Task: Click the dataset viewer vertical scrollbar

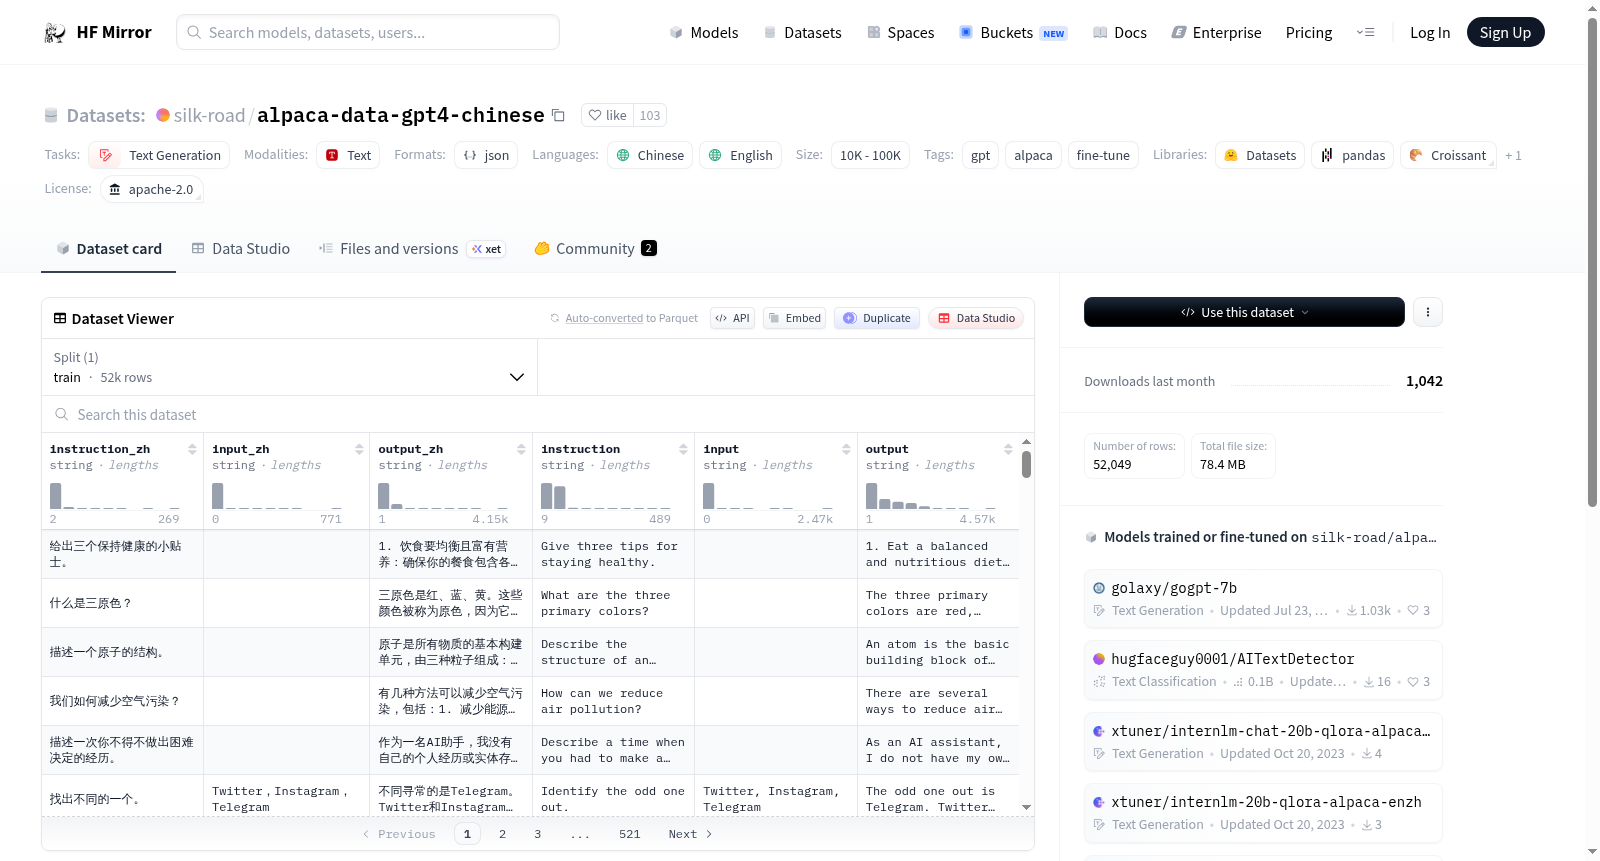Action: point(1026,465)
